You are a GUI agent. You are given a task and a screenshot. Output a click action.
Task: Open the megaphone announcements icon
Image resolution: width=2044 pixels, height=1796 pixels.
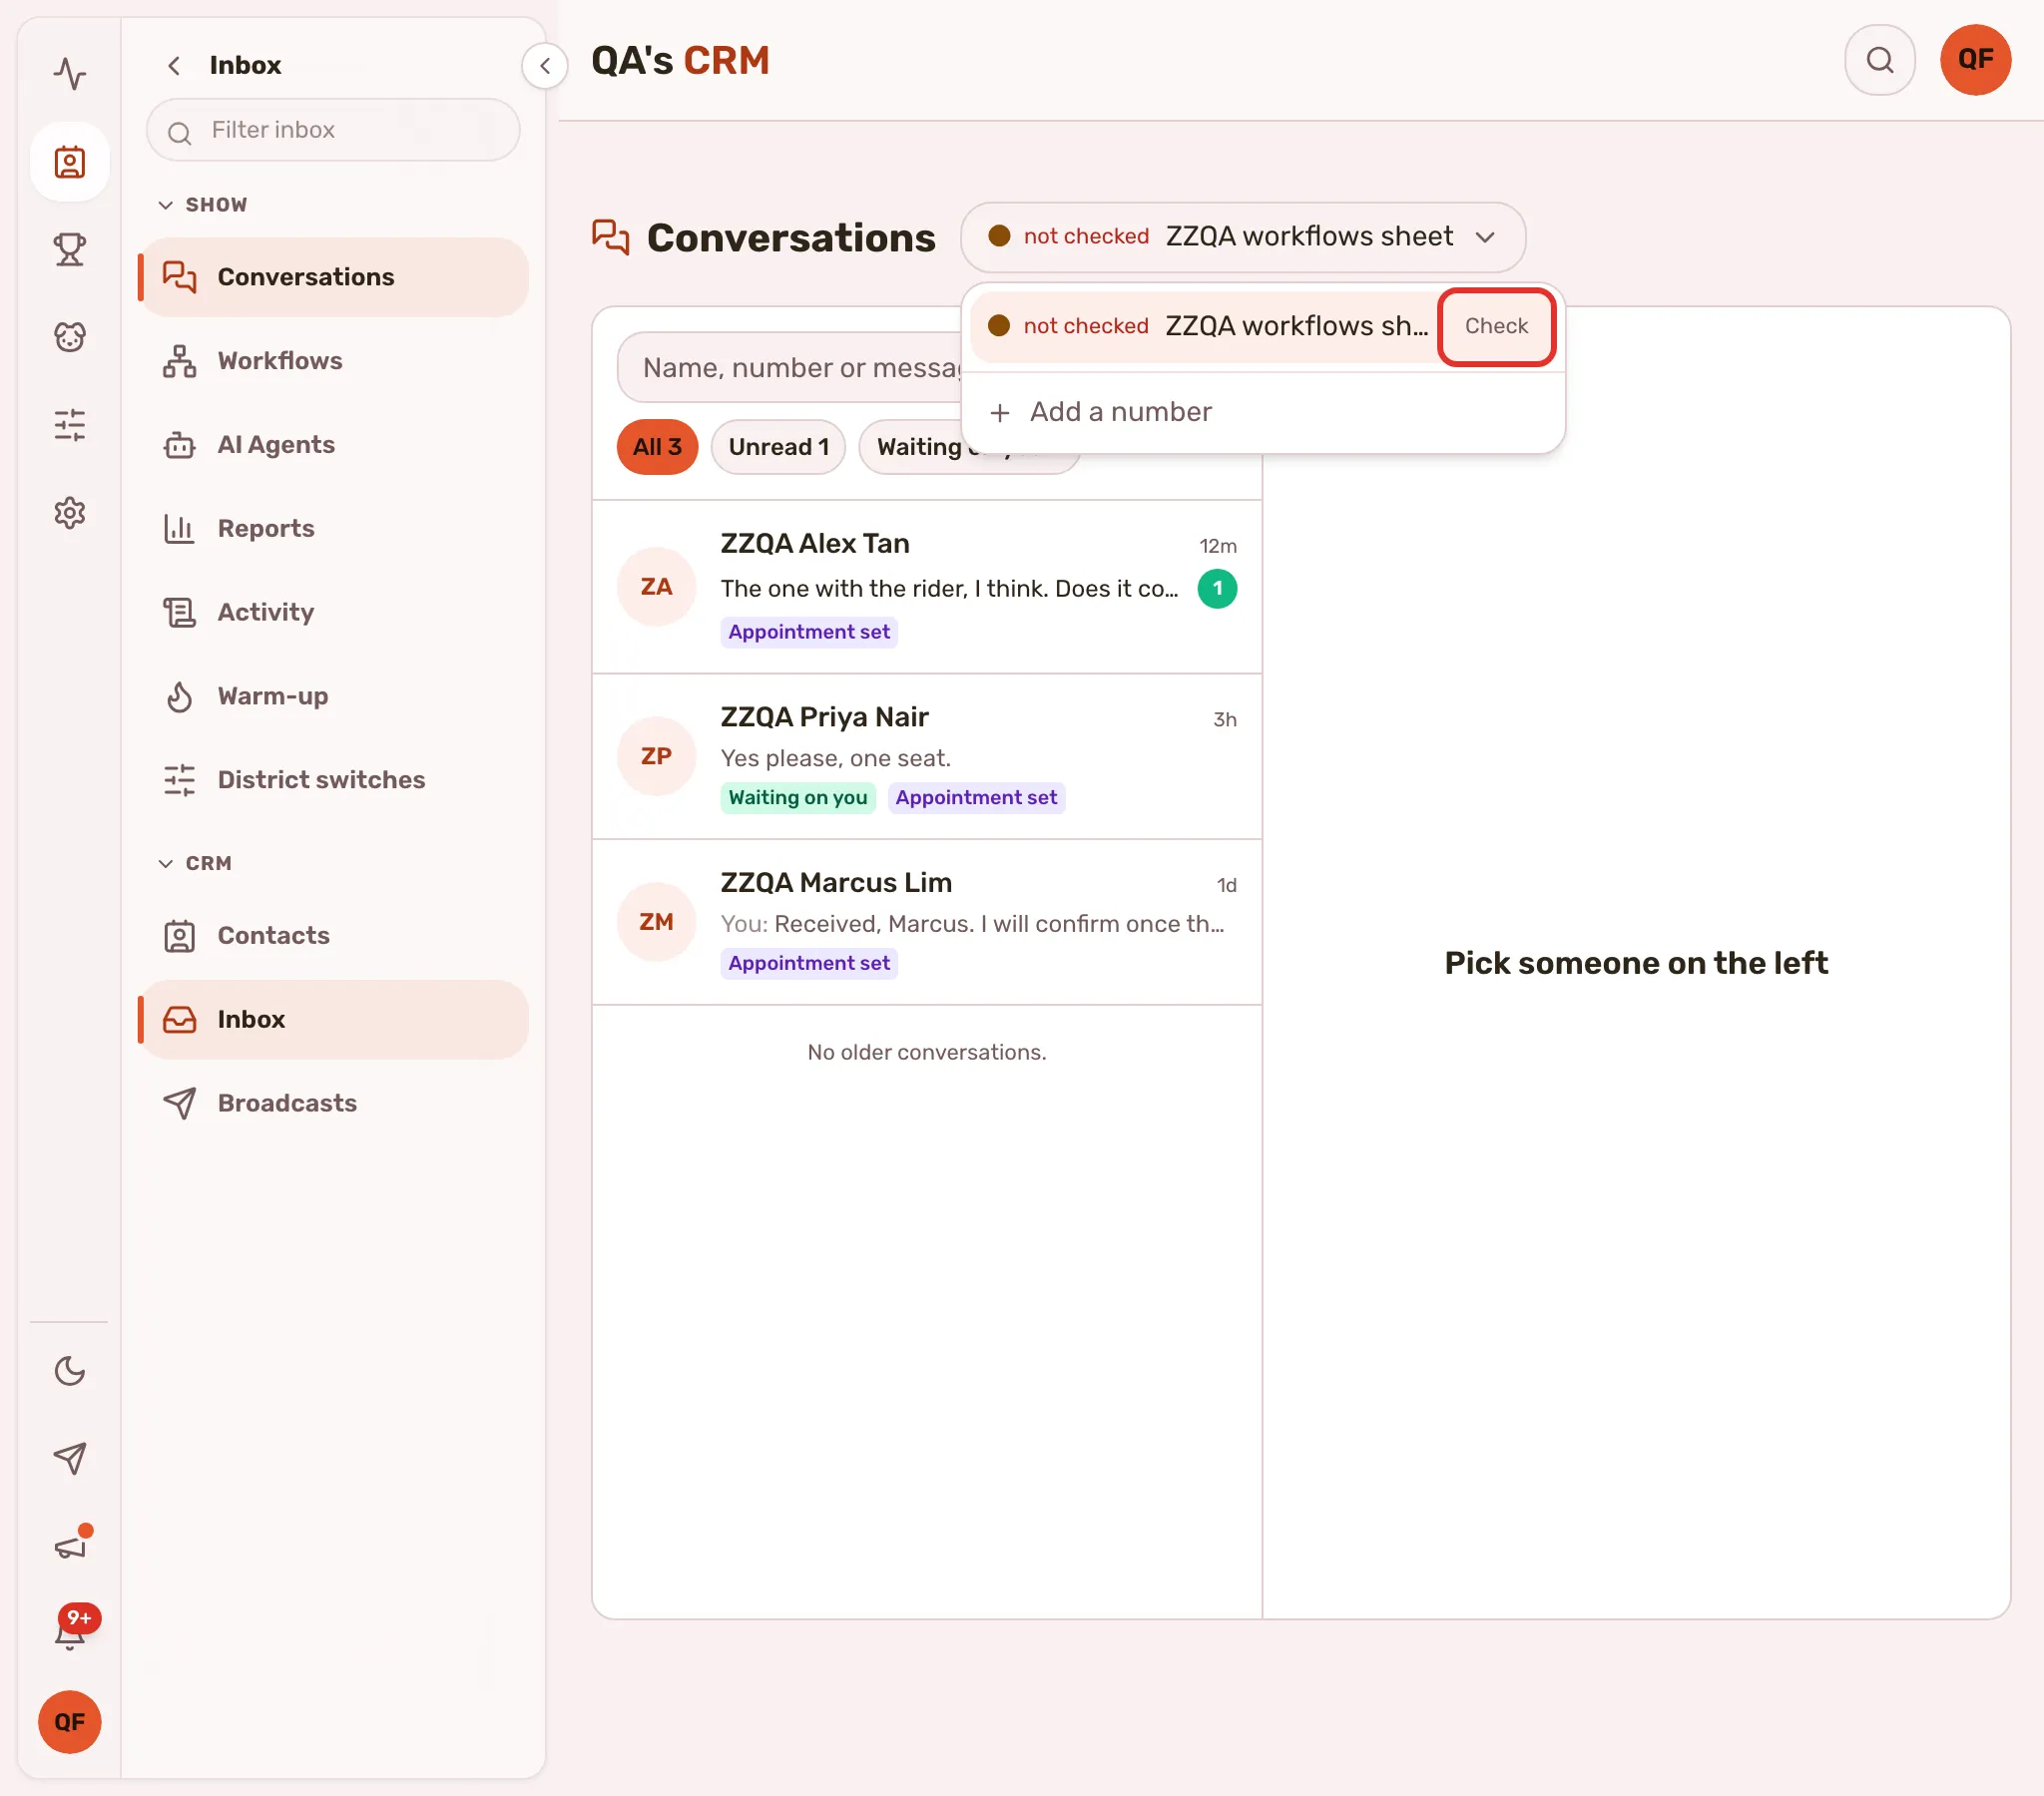coord(69,1547)
